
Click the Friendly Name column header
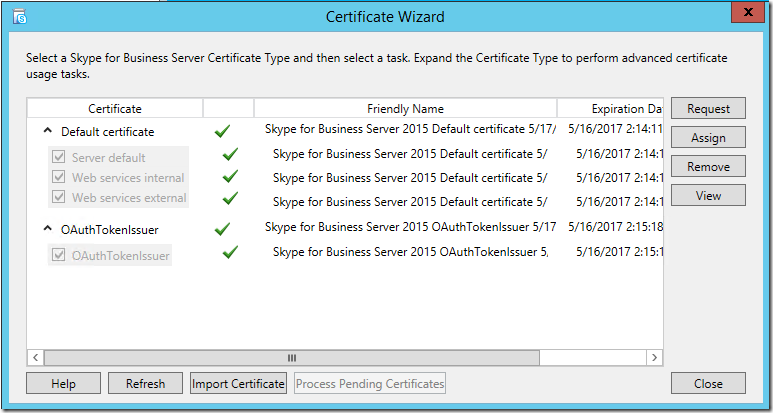coord(405,109)
